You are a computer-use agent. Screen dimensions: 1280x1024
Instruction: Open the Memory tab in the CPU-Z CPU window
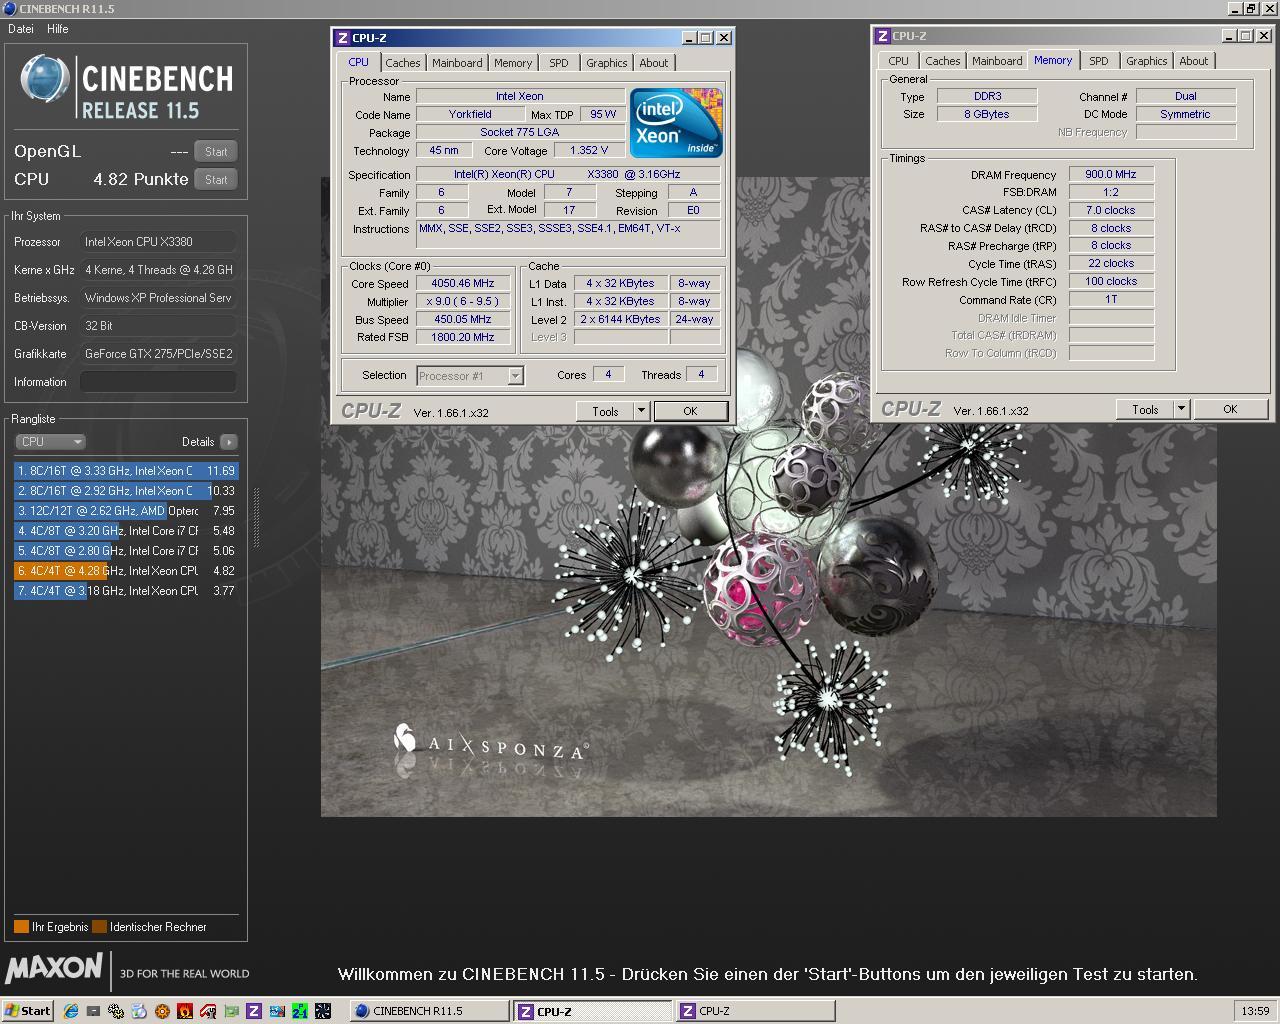pos(513,63)
